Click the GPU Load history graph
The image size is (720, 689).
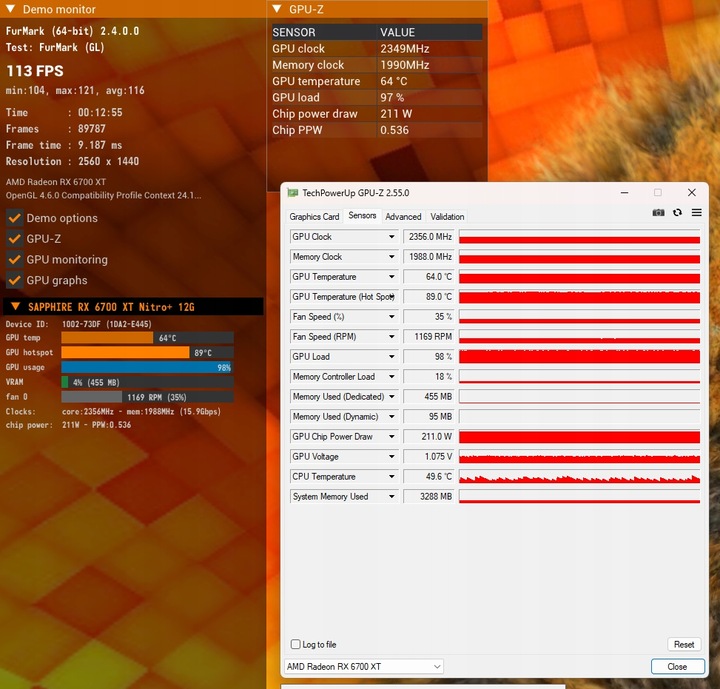point(579,356)
